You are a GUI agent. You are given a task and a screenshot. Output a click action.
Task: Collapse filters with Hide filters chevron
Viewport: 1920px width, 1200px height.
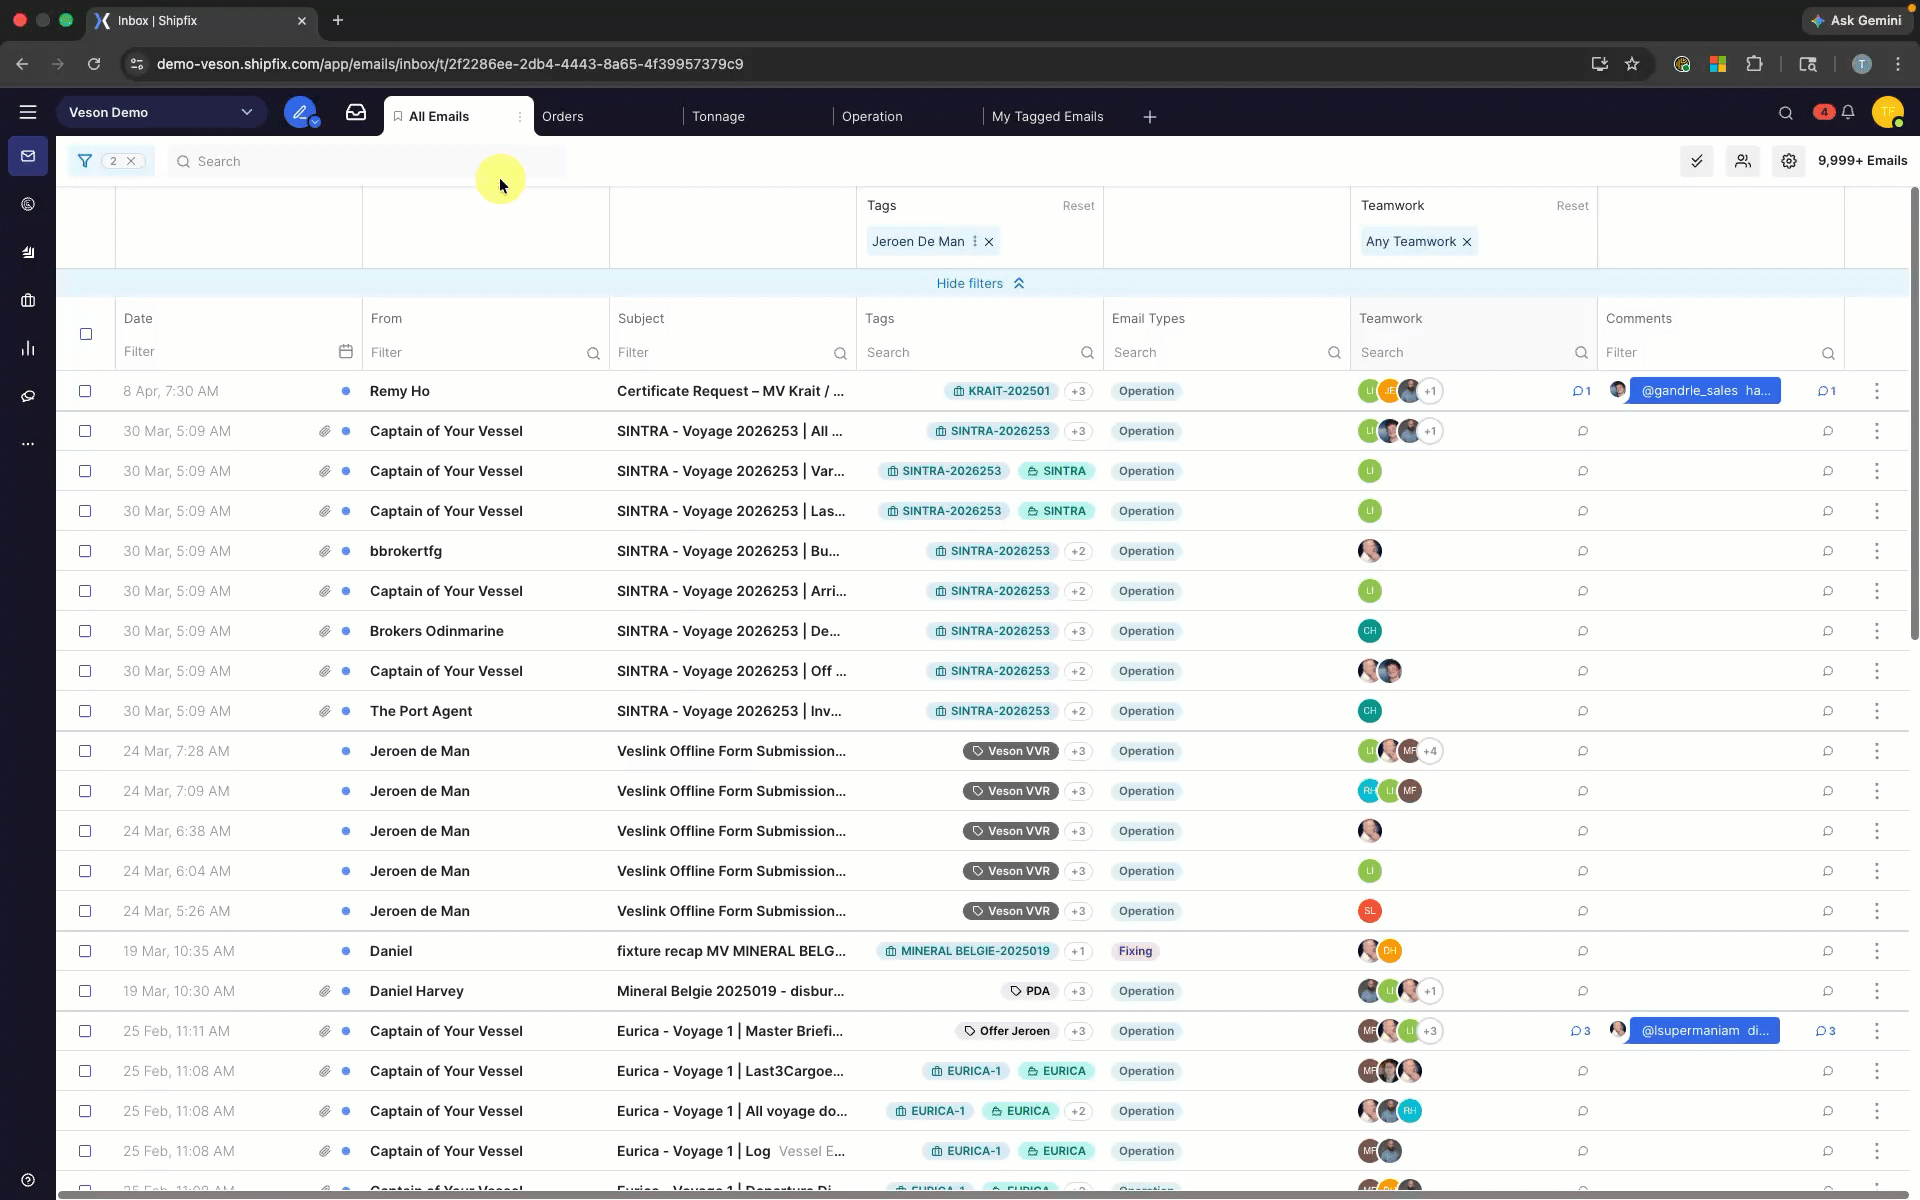click(x=980, y=284)
